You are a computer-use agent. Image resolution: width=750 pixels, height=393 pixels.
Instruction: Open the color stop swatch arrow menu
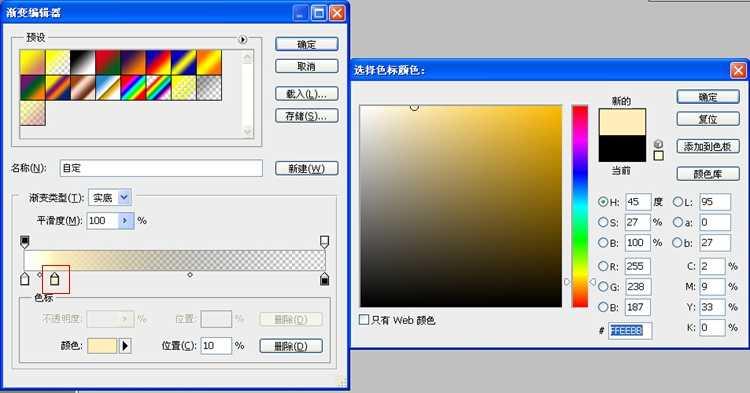click(x=125, y=346)
